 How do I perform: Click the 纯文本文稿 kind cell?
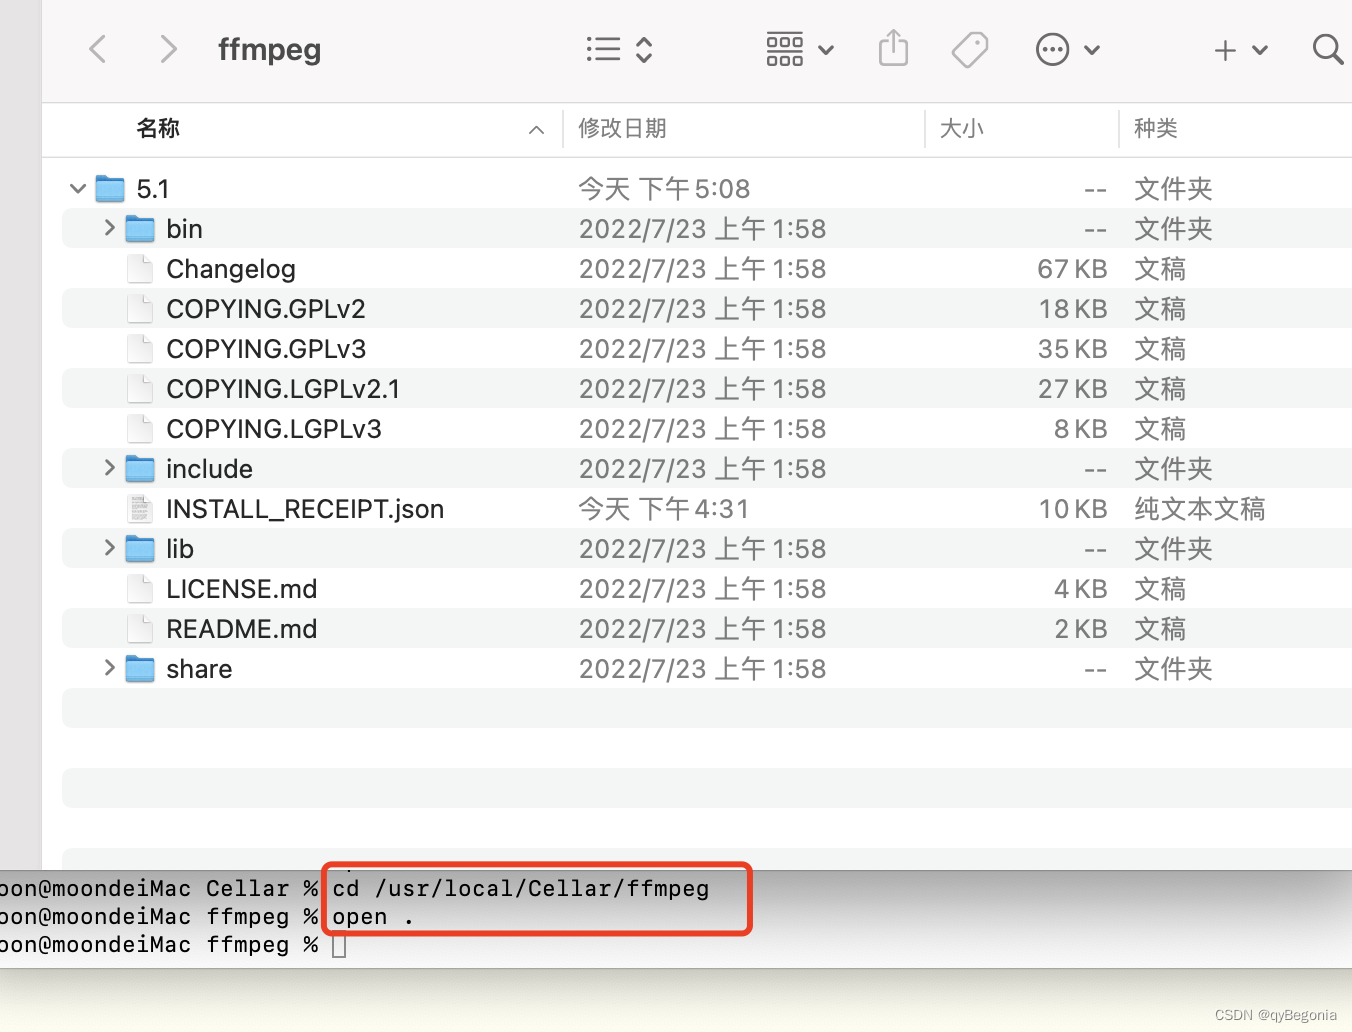(x=1199, y=509)
